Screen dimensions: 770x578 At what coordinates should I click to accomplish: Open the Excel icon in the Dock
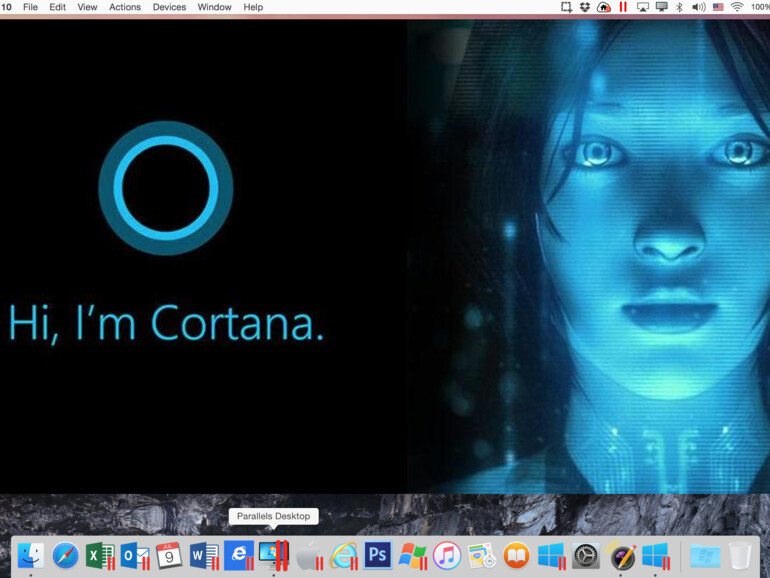100,556
